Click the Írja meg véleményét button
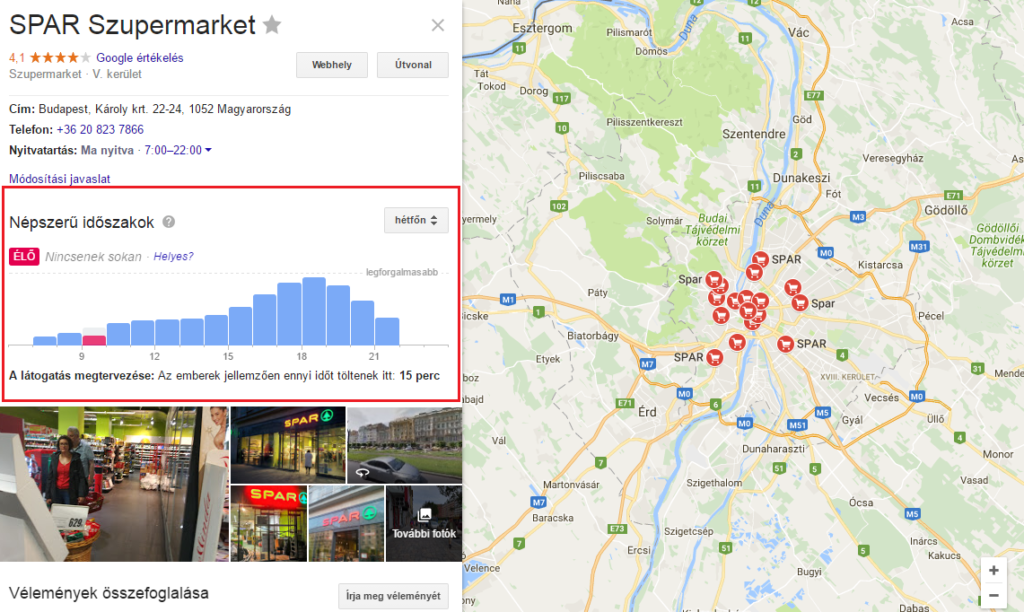 point(393,596)
